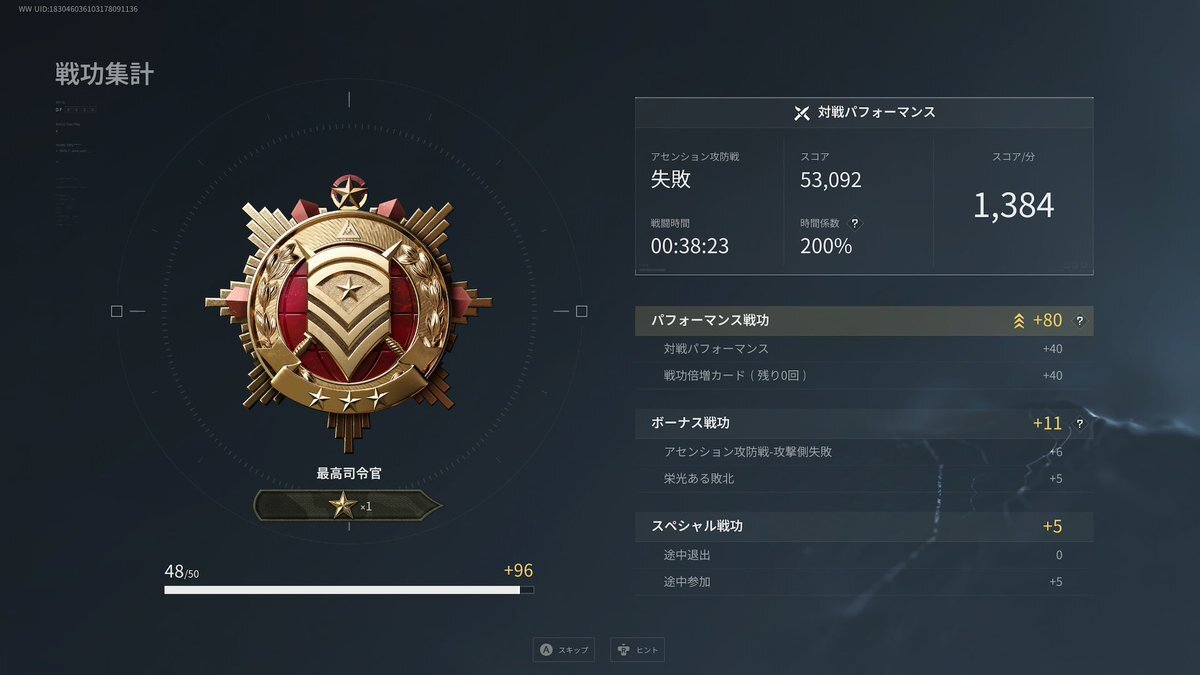The width and height of the screenshot is (1200, 675).
Task: Click the gold star ×1 badge
Action: (348, 506)
